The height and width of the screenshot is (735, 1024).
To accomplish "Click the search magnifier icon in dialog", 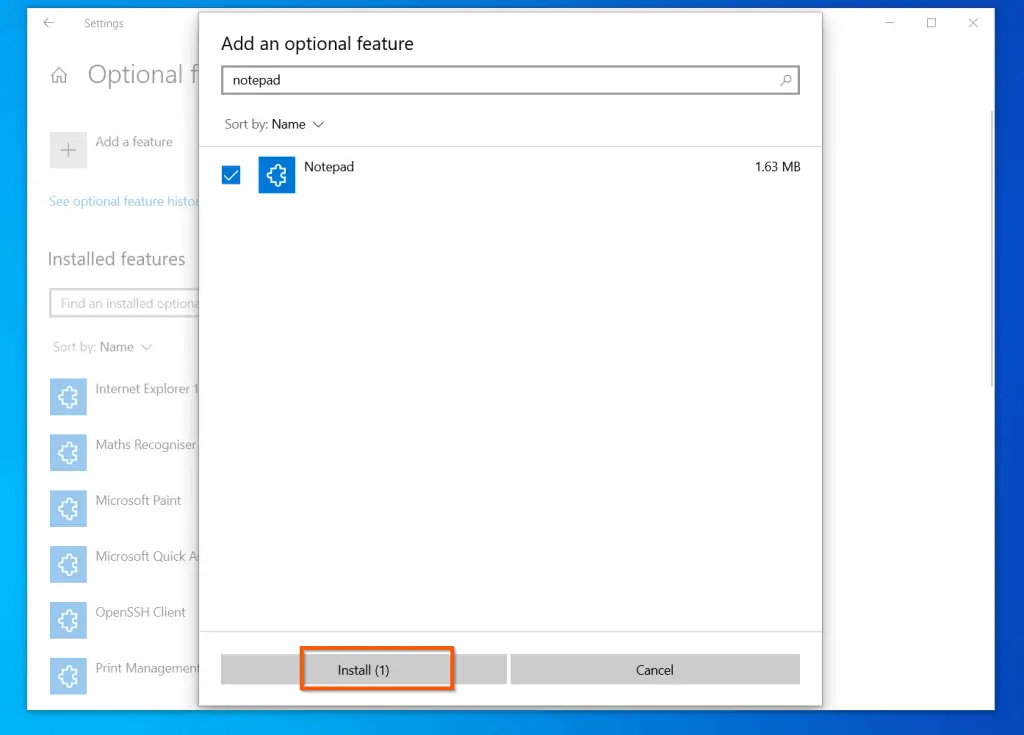I will click(786, 80).
